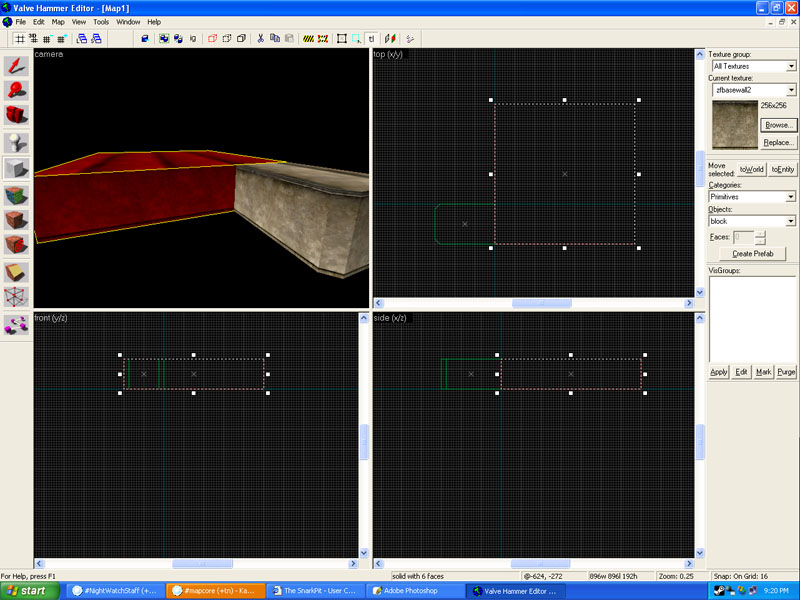This screenshot has height=600, width=800.
Task: Open the Tools menu
Action: tap(101, 21)
